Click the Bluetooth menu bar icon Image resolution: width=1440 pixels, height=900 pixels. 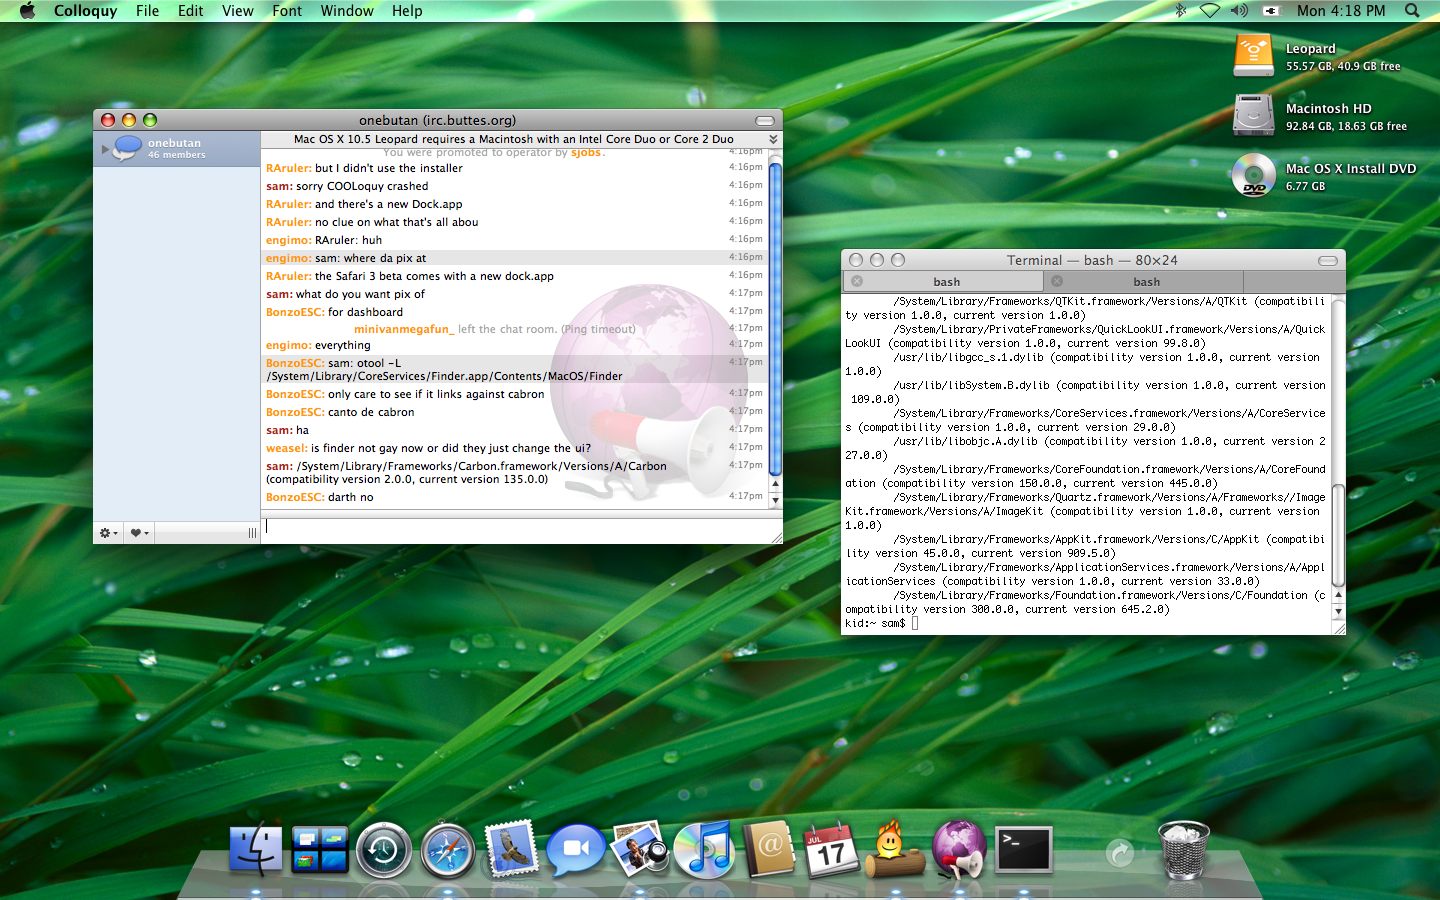tap(1180, 11)
